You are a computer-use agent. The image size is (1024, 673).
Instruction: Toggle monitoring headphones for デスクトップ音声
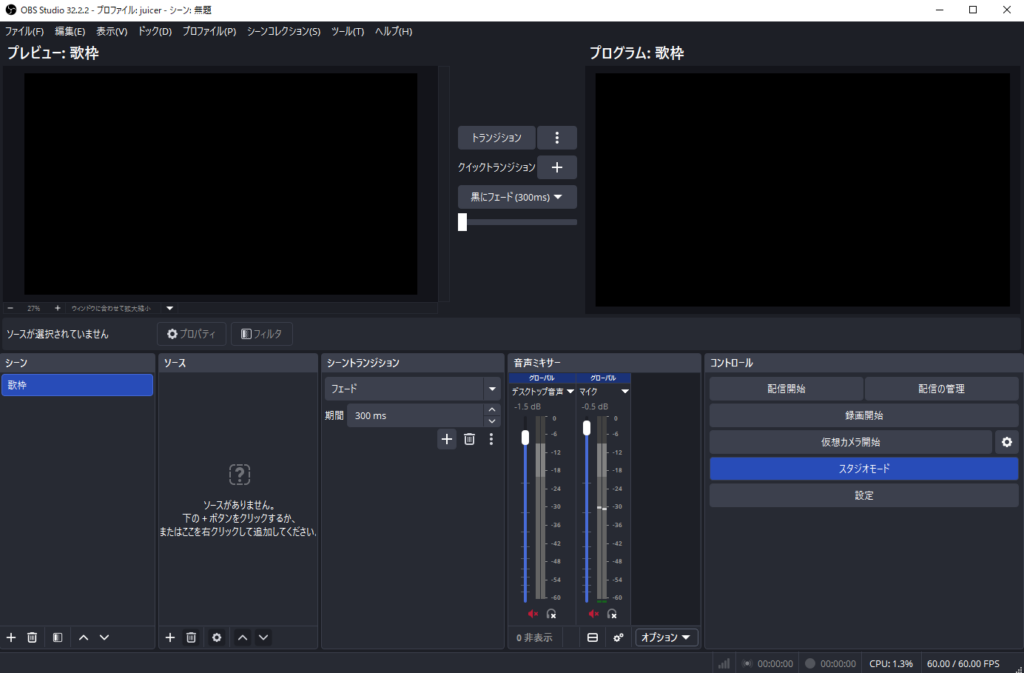551,614
